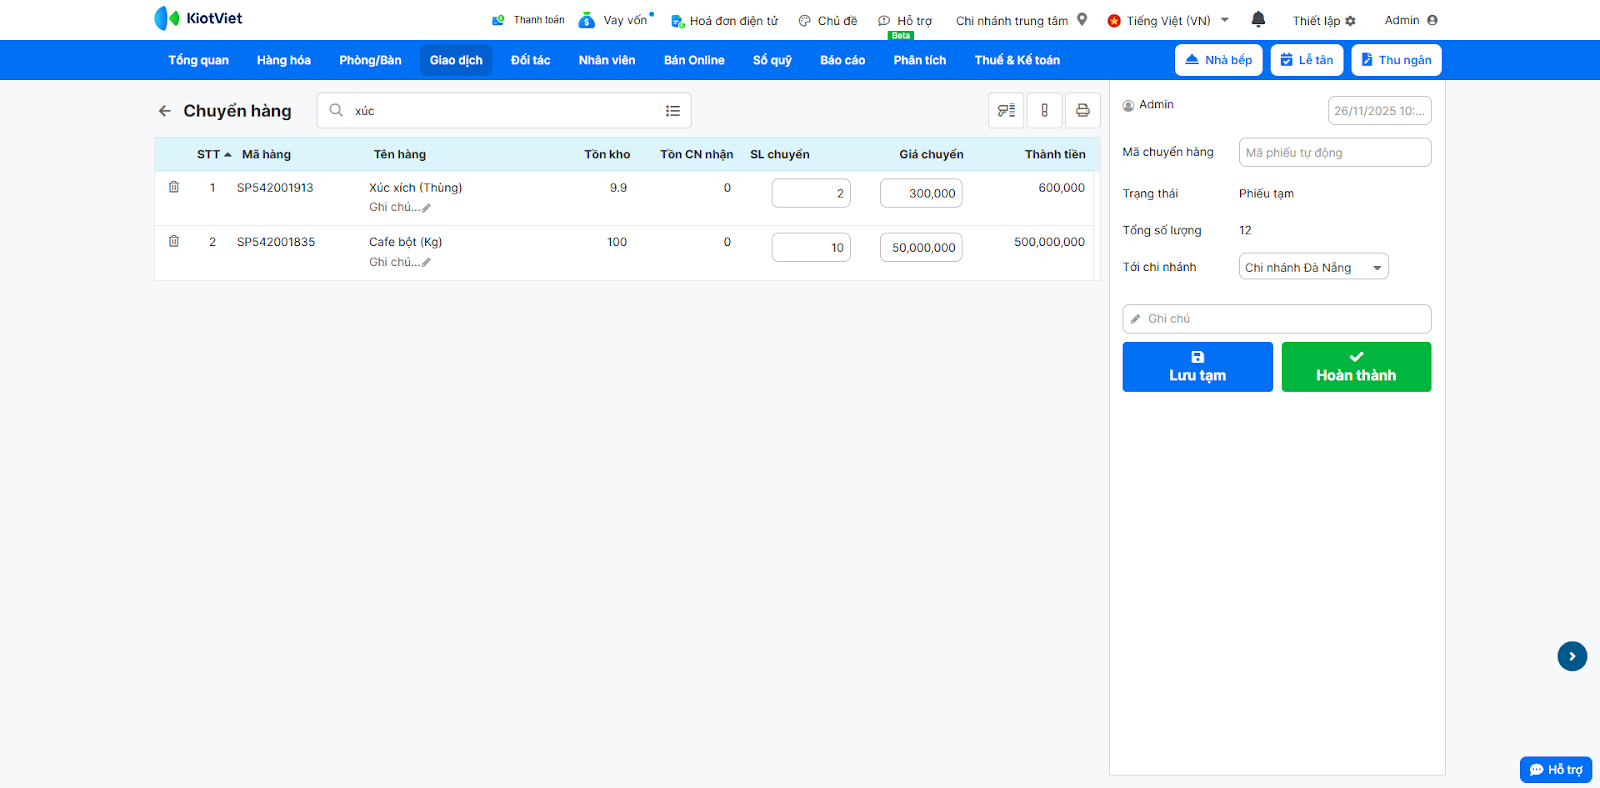Screen dimensions: 1600x788
Task: Open the Hỗ trợ chat widget at the bottom
Action: point(1556,769)
